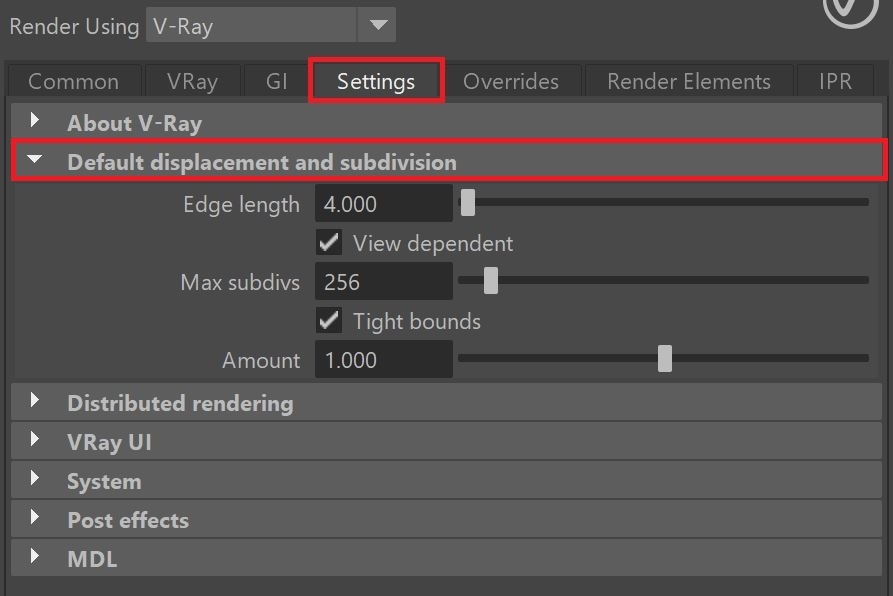This screenshot has width=893, height=596.
Task: Click the Max subdivs value field
Action: tap(384, 282)
